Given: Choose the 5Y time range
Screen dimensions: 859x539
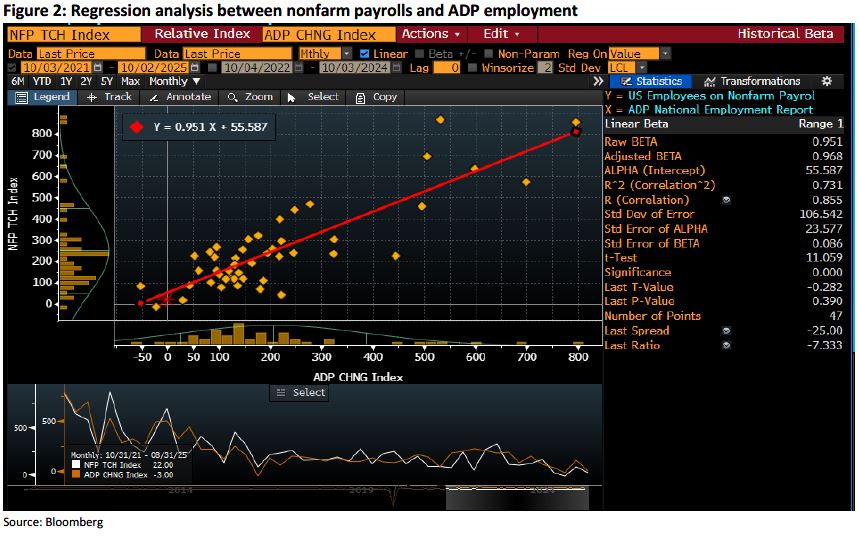Looking at the screenshot, I should pos(107,81).
